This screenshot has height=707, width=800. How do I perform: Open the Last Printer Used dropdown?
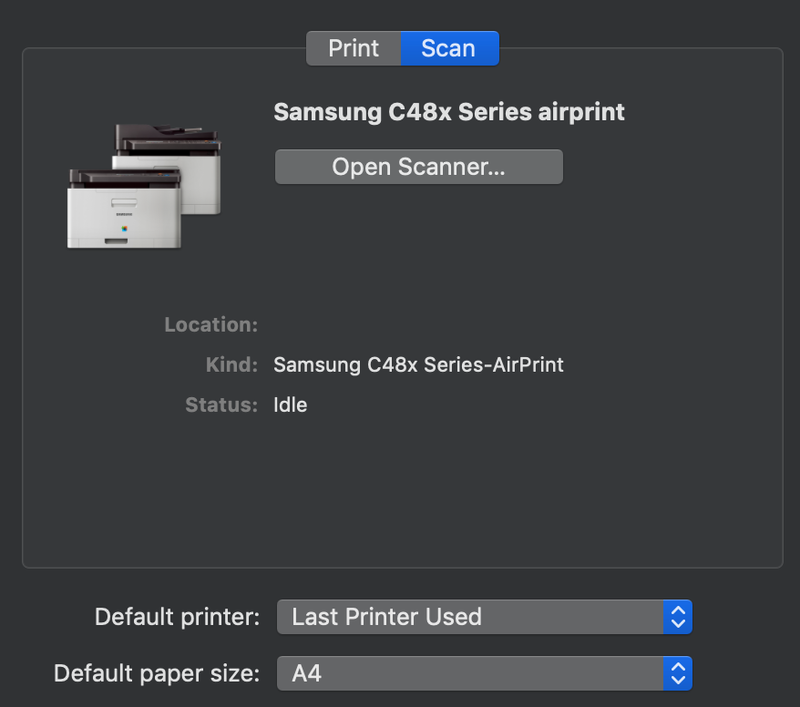[470, 617]
